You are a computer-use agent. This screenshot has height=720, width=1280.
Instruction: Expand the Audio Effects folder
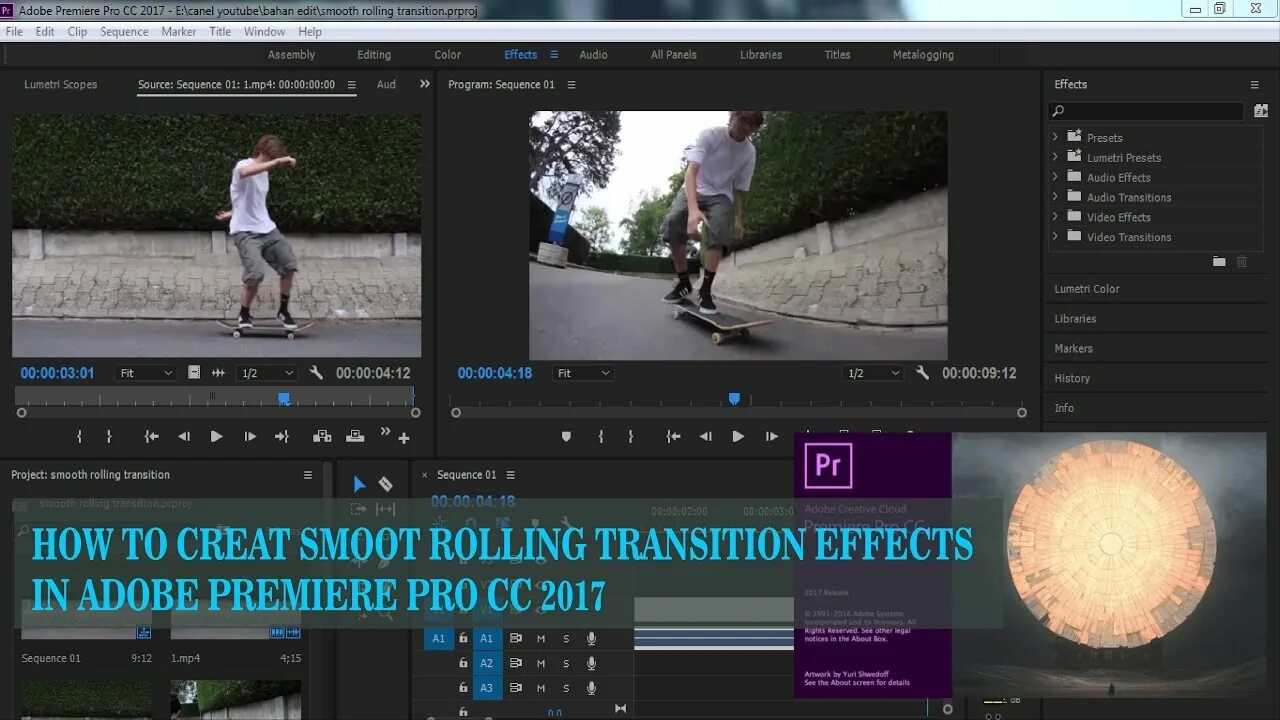click(1055, 177)
